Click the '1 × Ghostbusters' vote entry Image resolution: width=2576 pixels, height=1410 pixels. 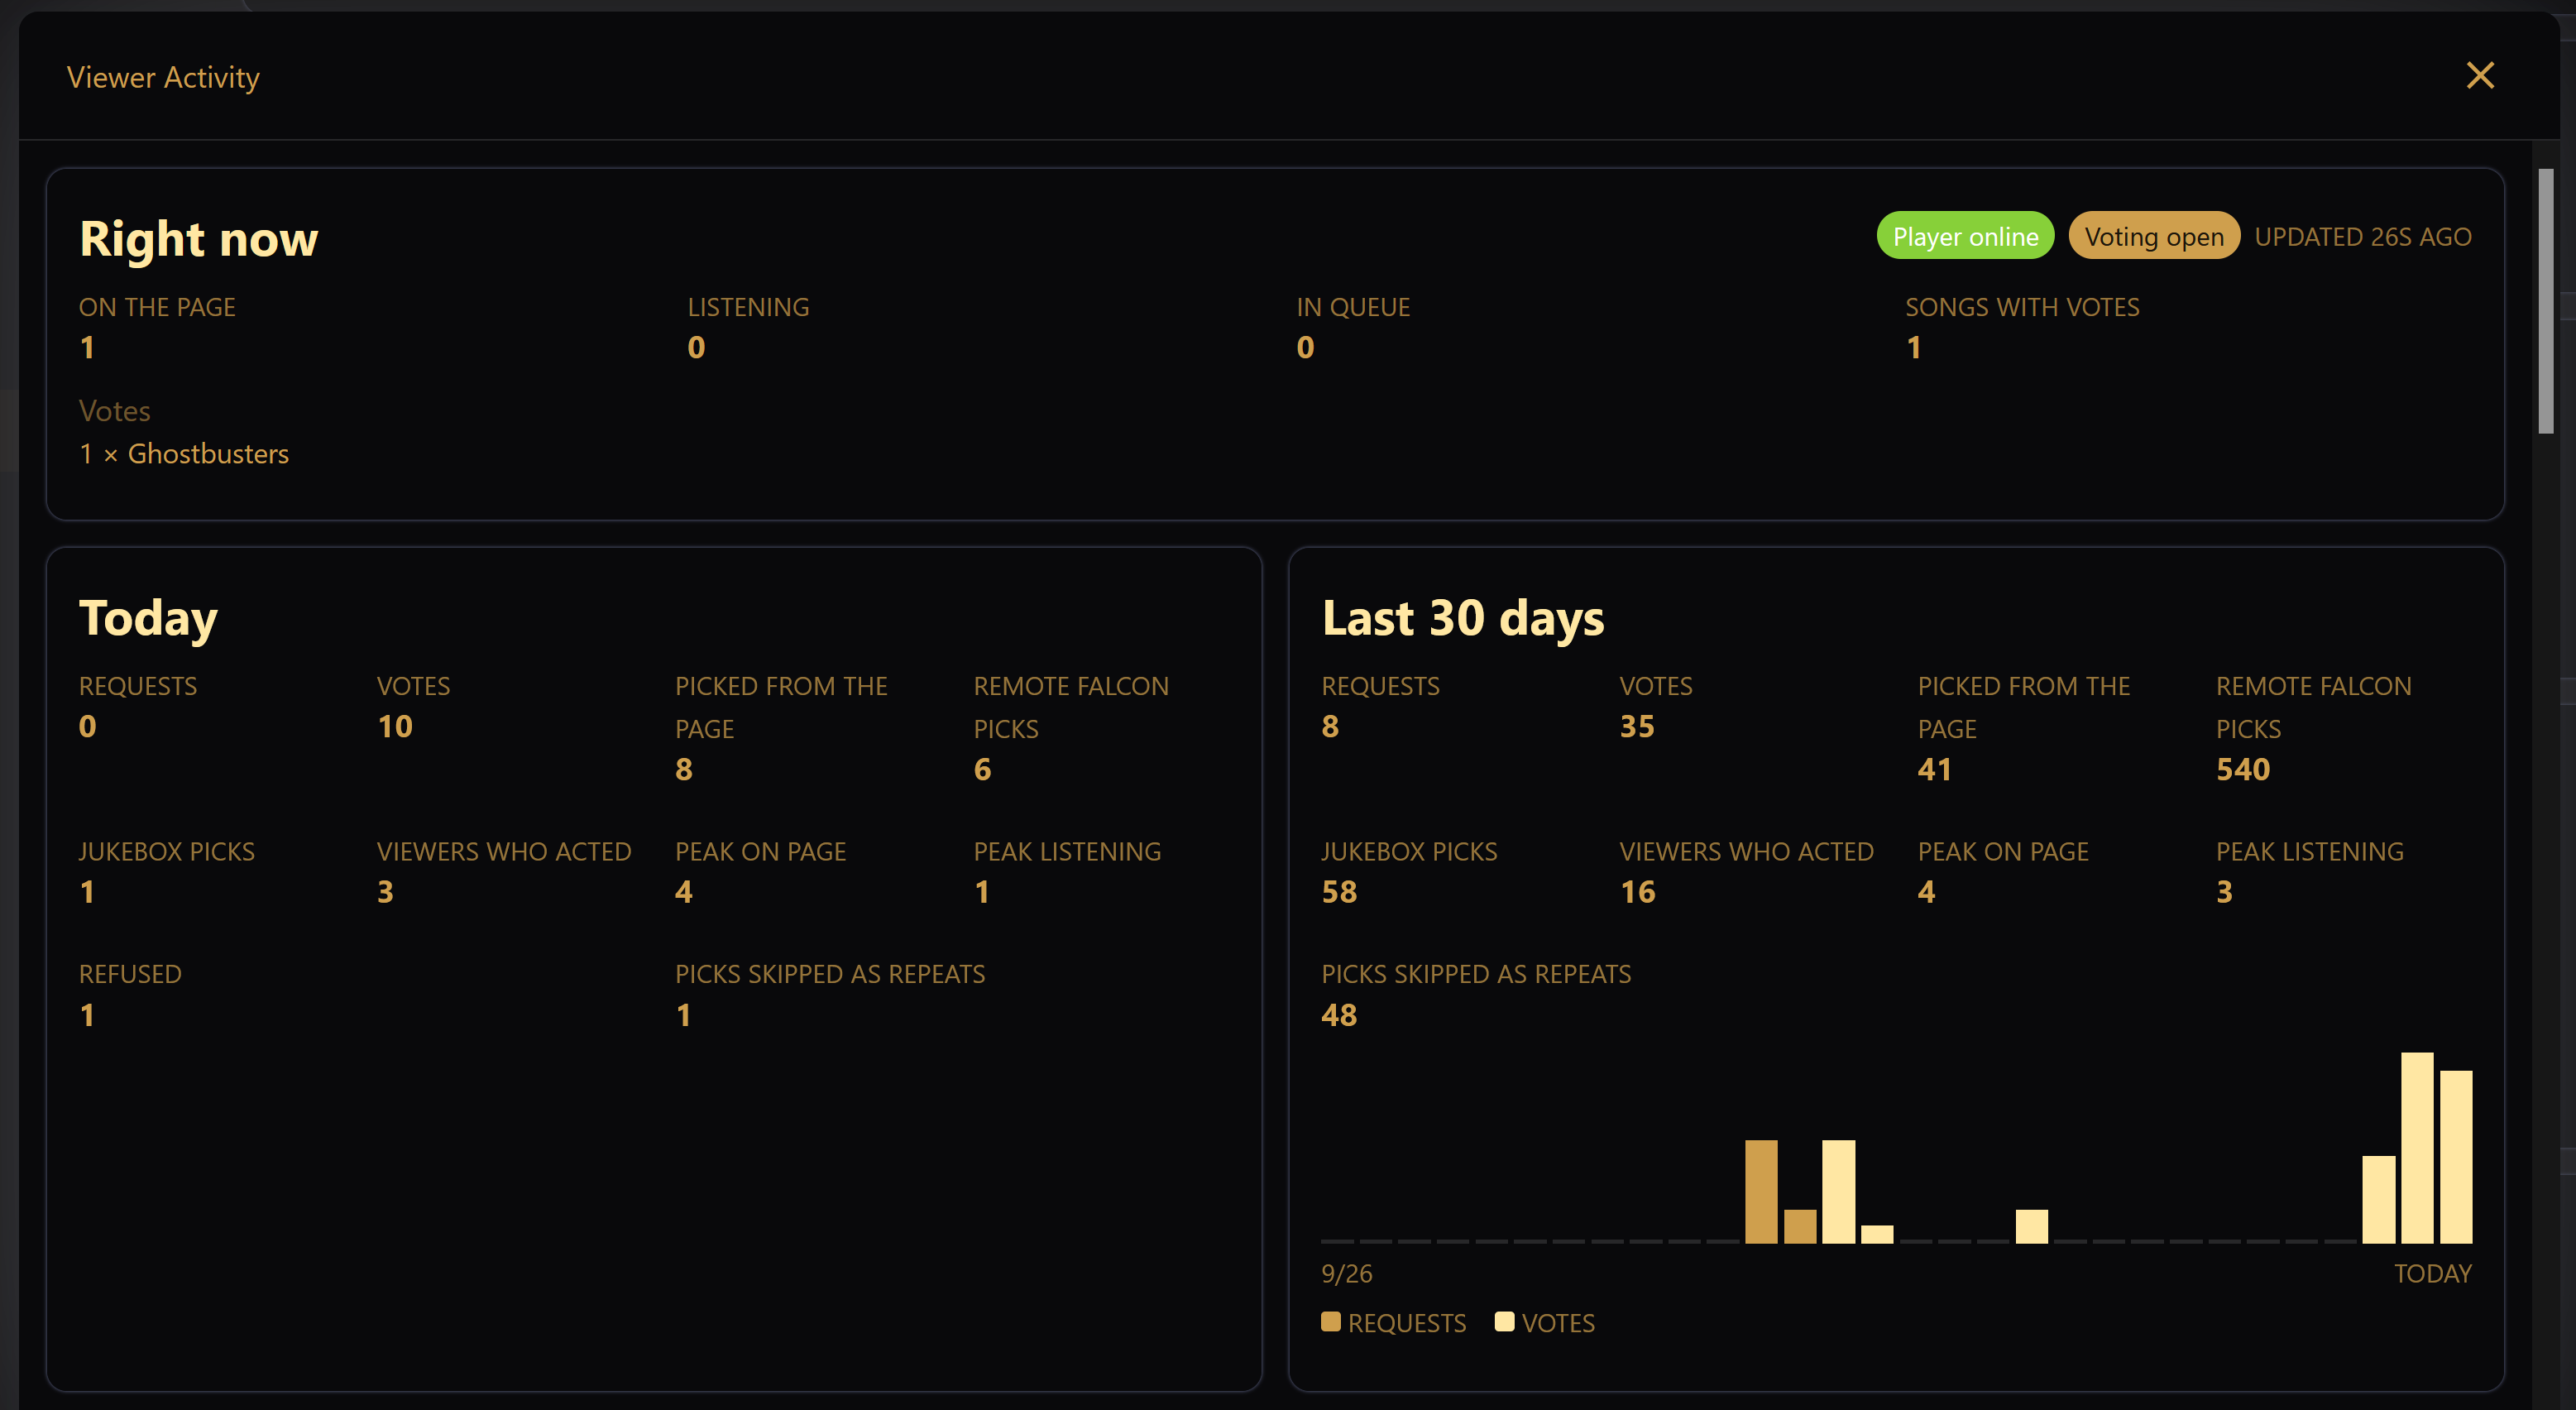click(x=184, y=454)
